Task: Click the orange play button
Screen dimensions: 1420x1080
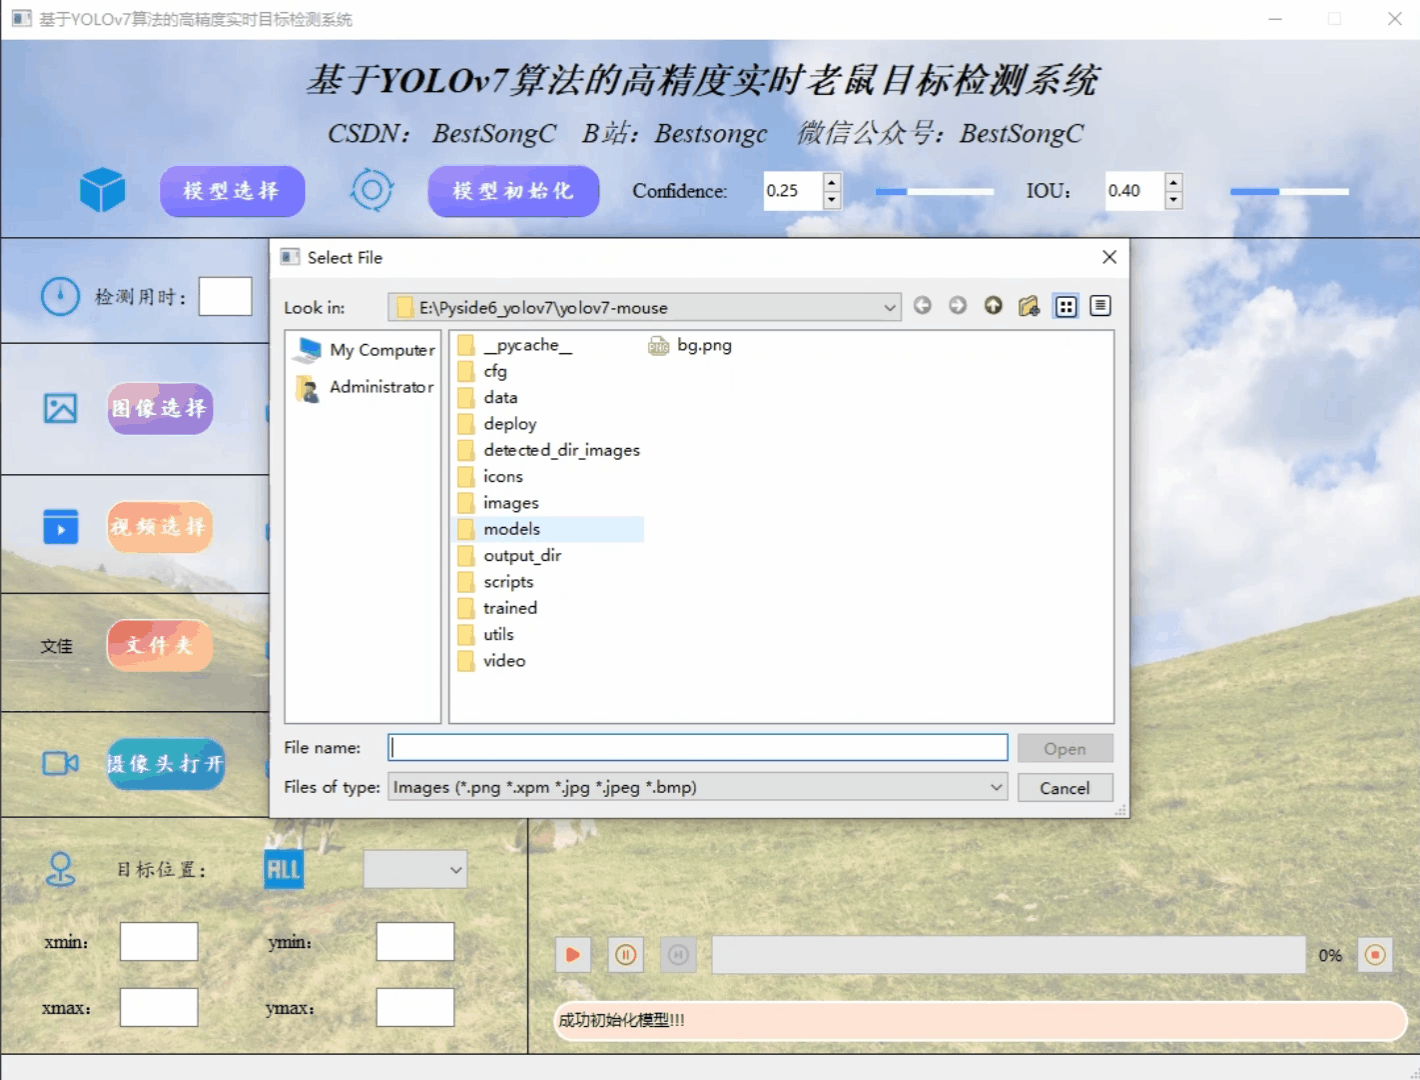Action: (573, 955)
